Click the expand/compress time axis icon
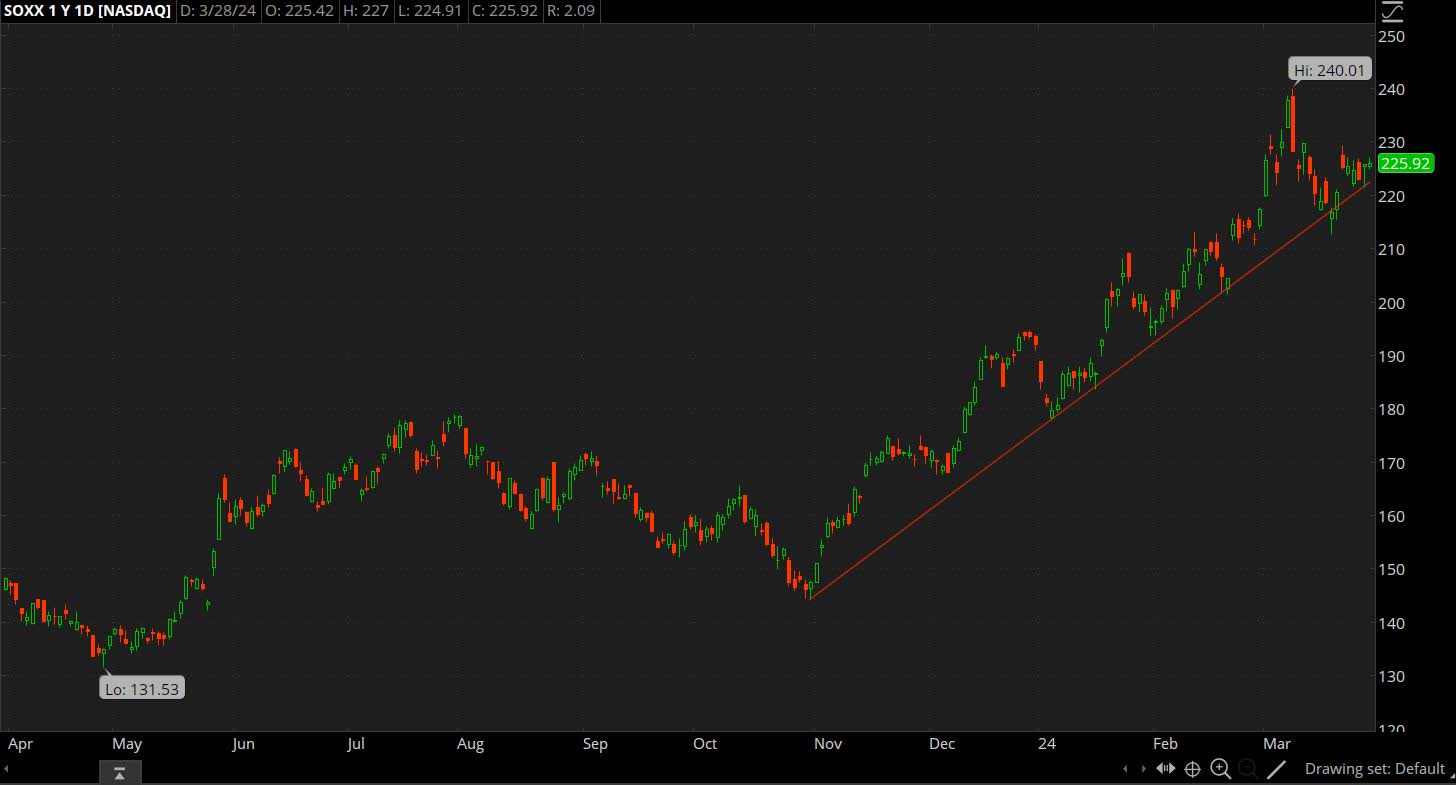Screen dimensions: 1456x785 pos(1165,768)
